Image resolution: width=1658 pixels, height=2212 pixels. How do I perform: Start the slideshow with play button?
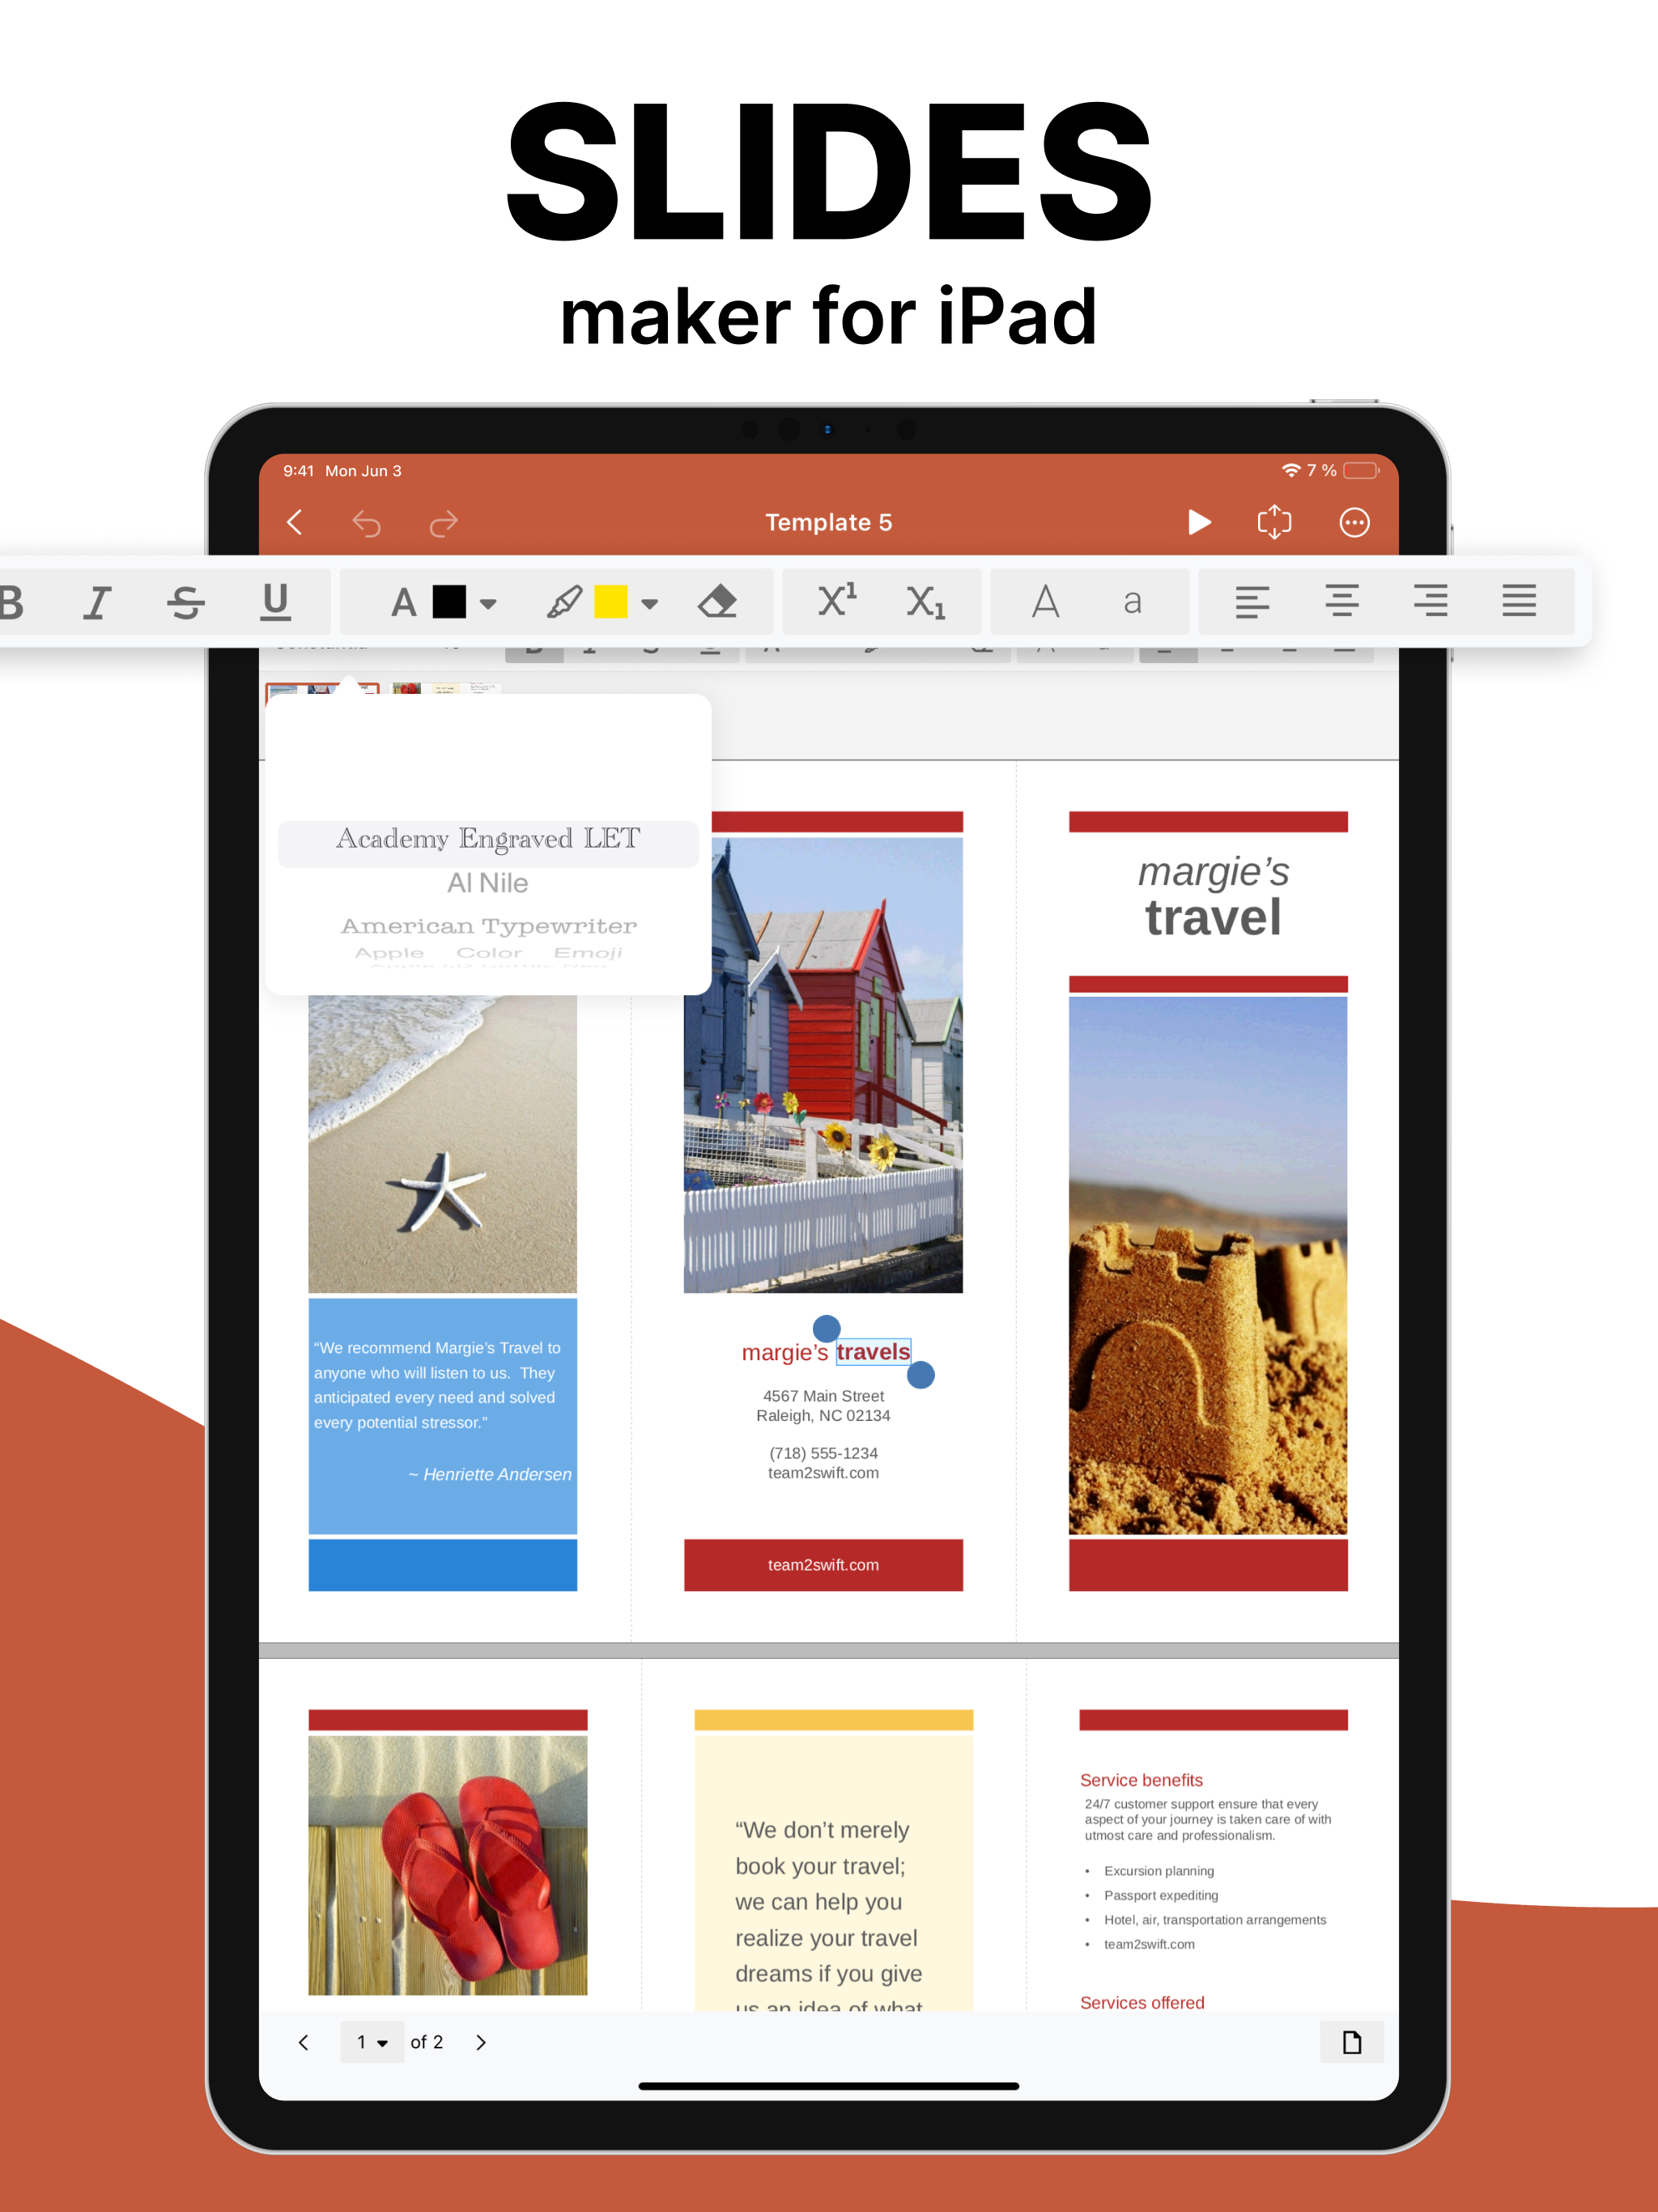point(1199,522)
